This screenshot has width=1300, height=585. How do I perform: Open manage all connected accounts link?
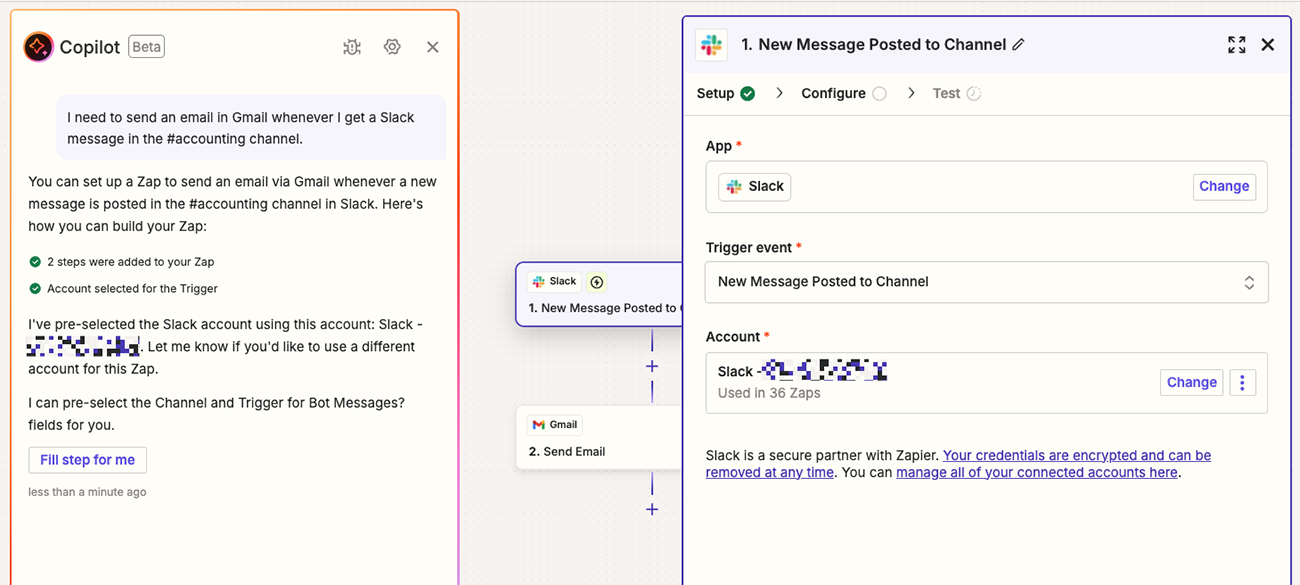1037,472
